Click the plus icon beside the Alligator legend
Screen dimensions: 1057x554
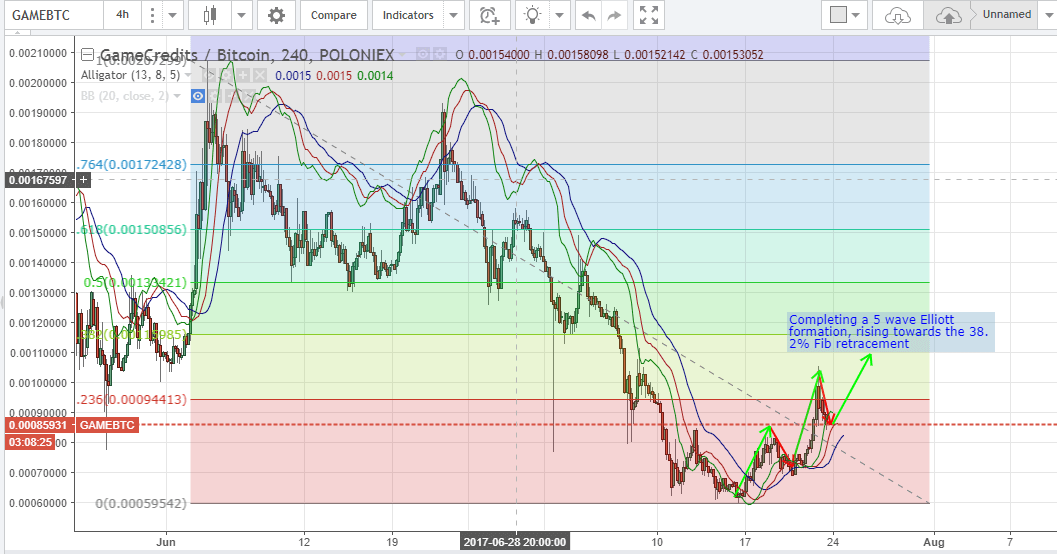tap(243, 75)
